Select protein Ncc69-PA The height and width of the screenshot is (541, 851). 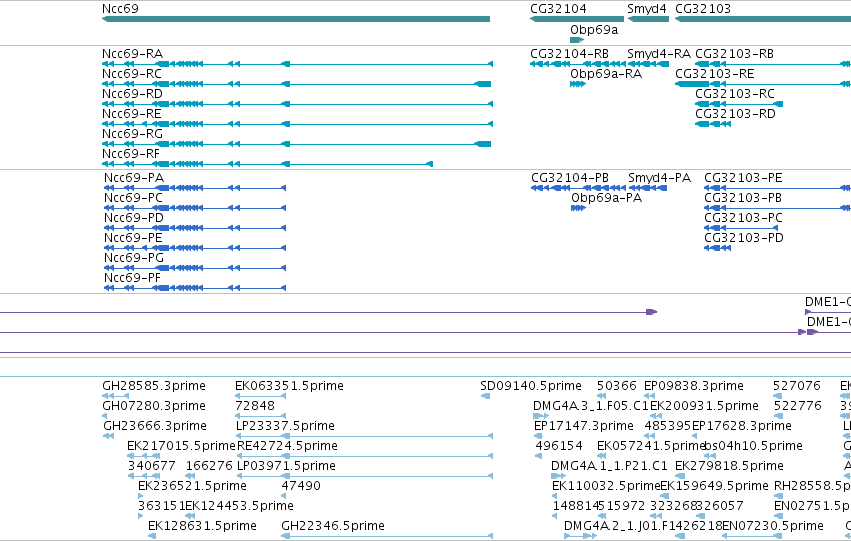[195, 188]
